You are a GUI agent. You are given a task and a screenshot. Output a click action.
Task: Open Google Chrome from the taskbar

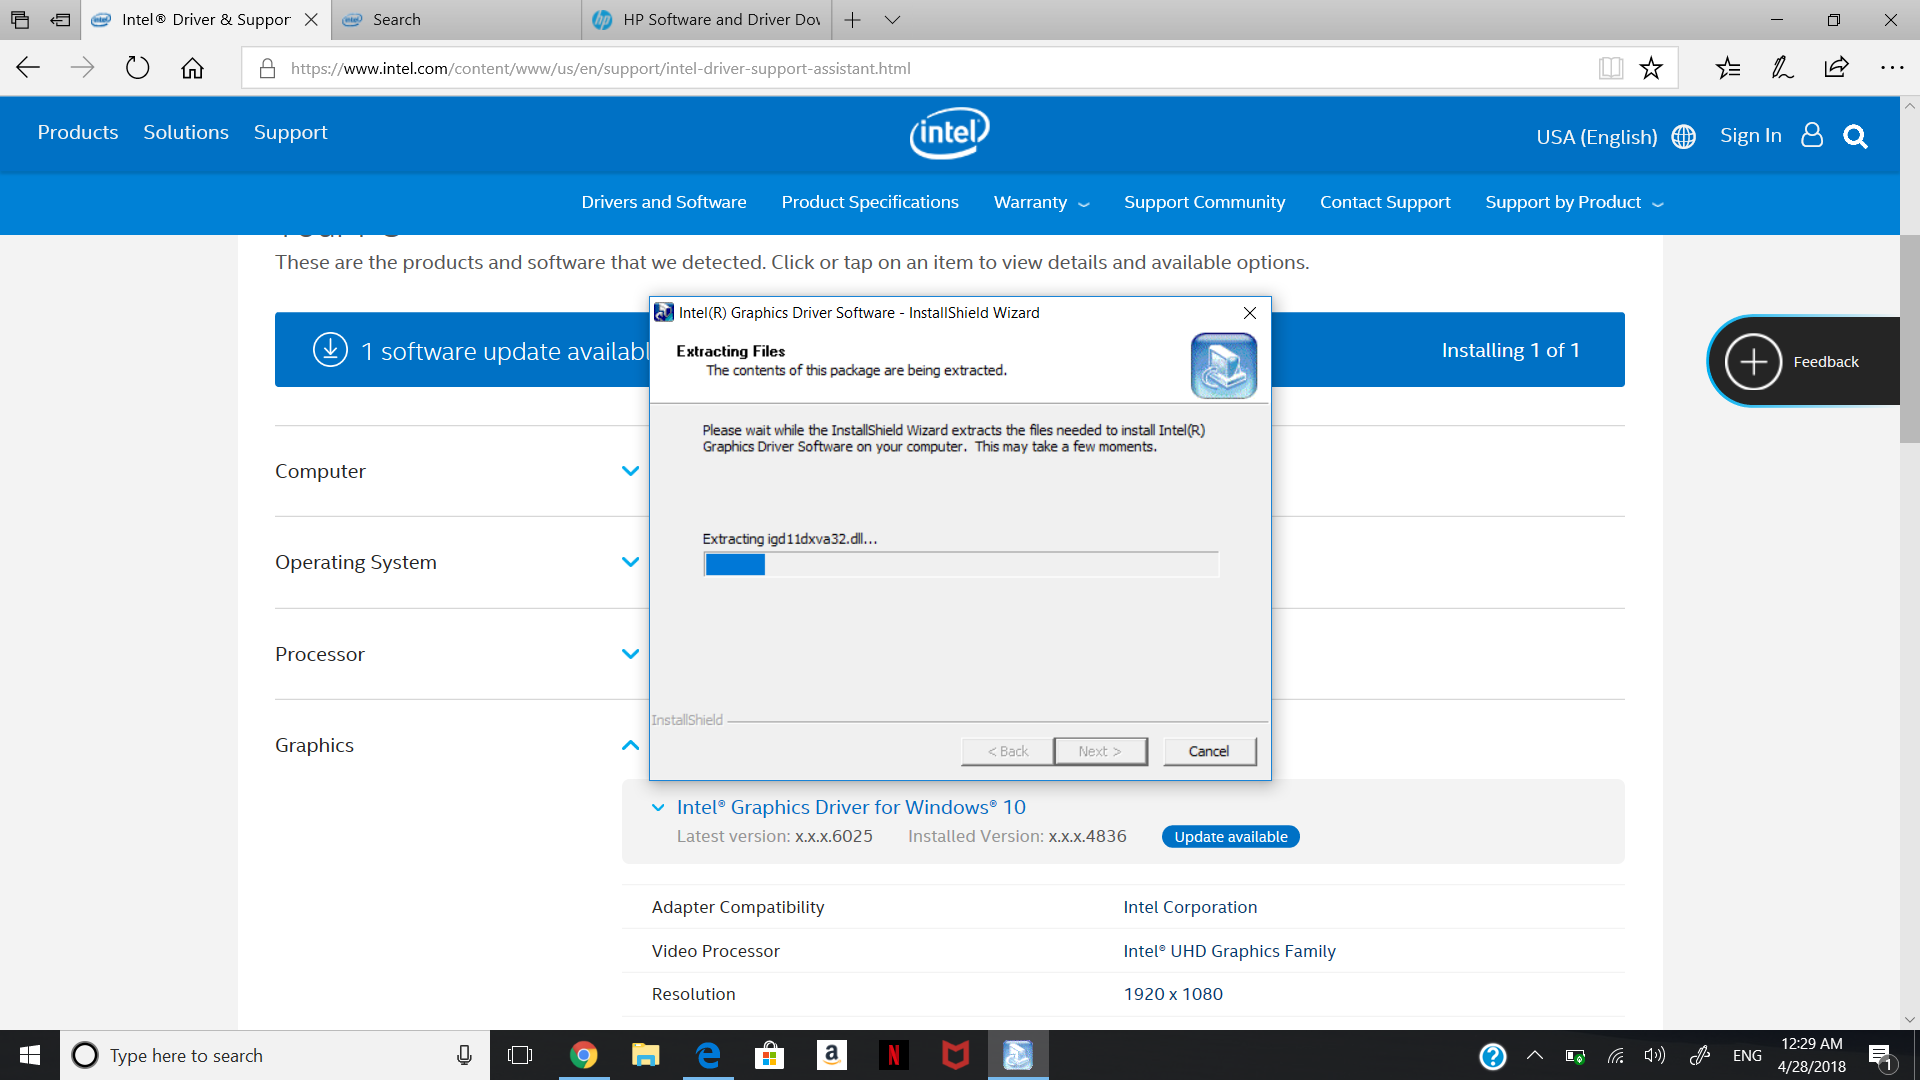[x=583, y=1055]
